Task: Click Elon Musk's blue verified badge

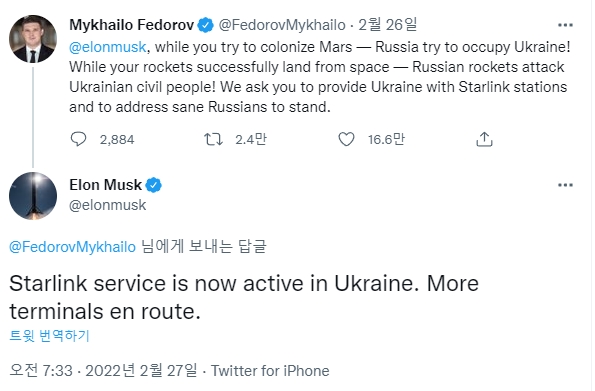Action: [153, 185]
